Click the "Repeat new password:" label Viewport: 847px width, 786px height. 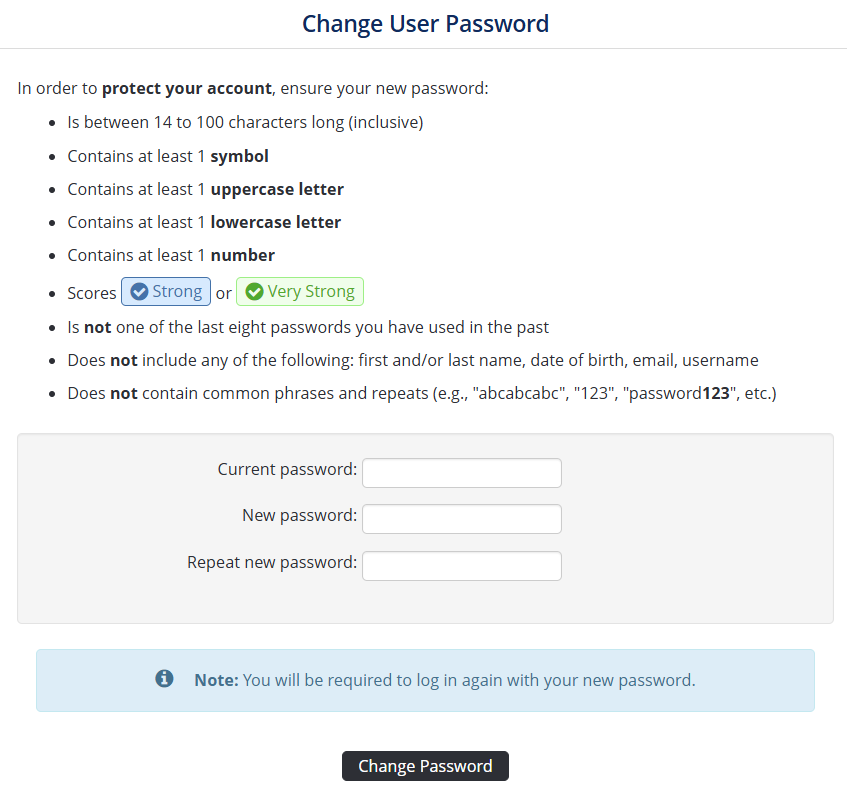point(272,562)
